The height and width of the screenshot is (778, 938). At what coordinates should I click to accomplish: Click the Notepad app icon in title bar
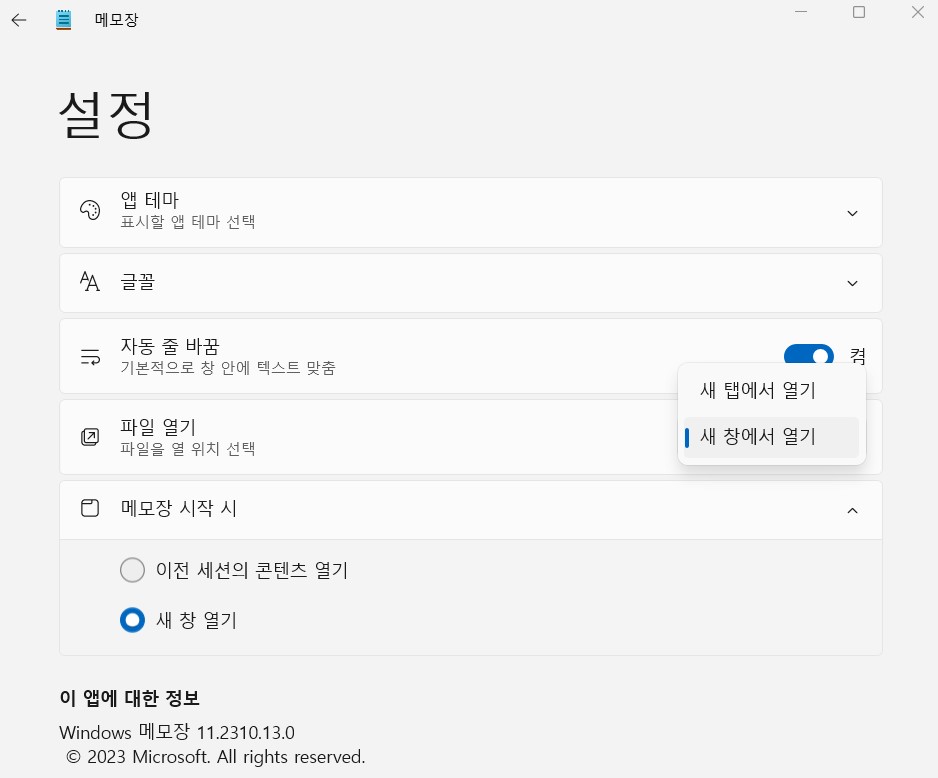[63, 20]
